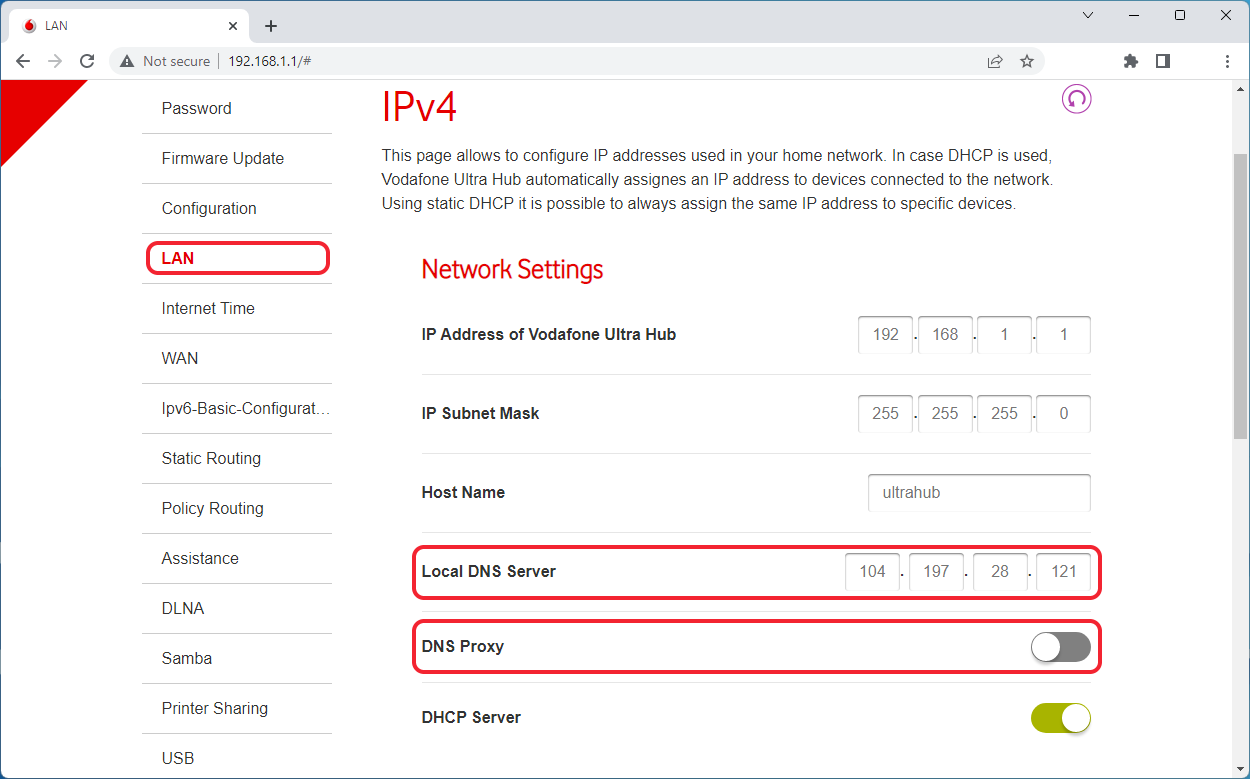Click first octet of IP Subnet Mask
Image resolution: width=1250 pixels, height=779 pixels.
886,414
